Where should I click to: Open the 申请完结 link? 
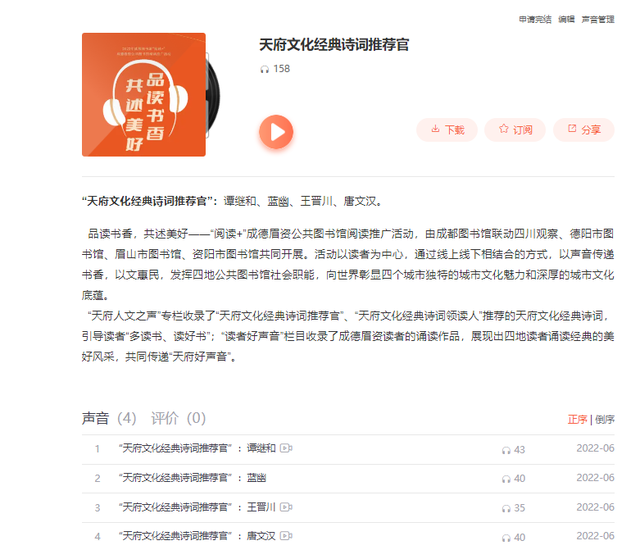click(535, 19)
